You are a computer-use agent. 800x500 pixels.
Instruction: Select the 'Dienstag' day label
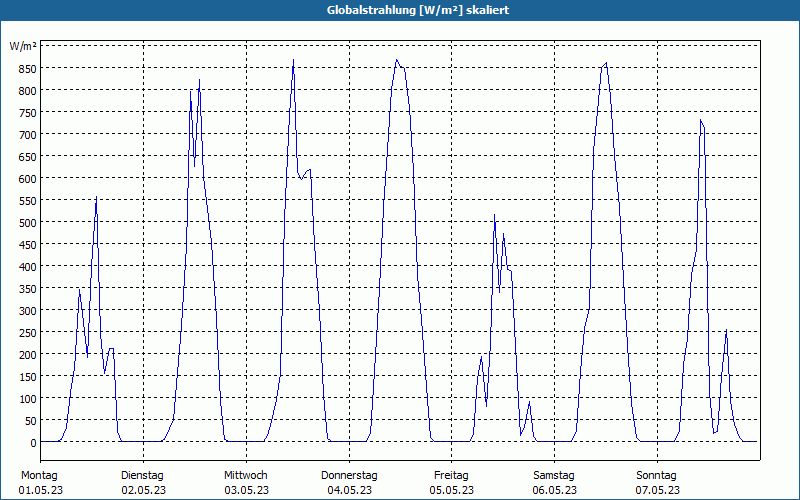[x=142, y=476]
